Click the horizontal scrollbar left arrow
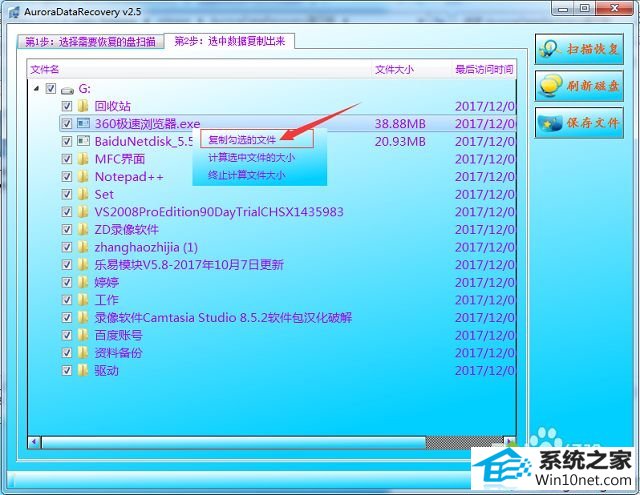640x495 pixels. [34, 442]
